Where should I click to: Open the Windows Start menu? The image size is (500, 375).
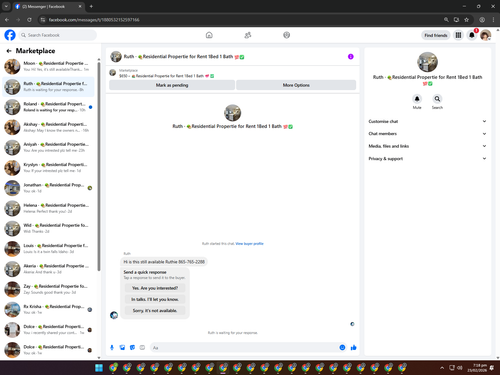click(99, 368)
